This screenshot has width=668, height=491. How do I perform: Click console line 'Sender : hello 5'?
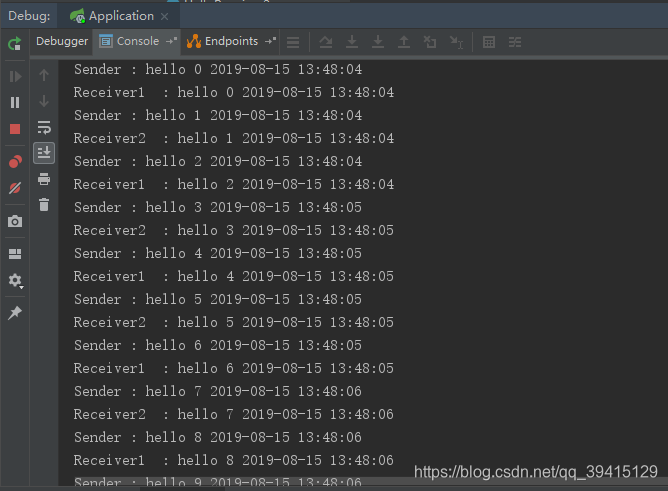(x=218, y=299)
